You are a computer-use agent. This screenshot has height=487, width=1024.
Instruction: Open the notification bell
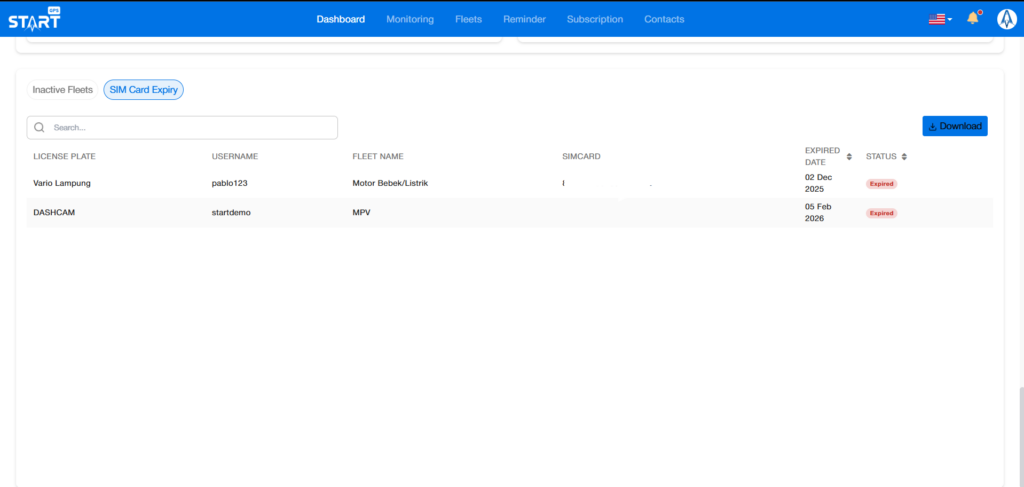(x=972, y=19)
